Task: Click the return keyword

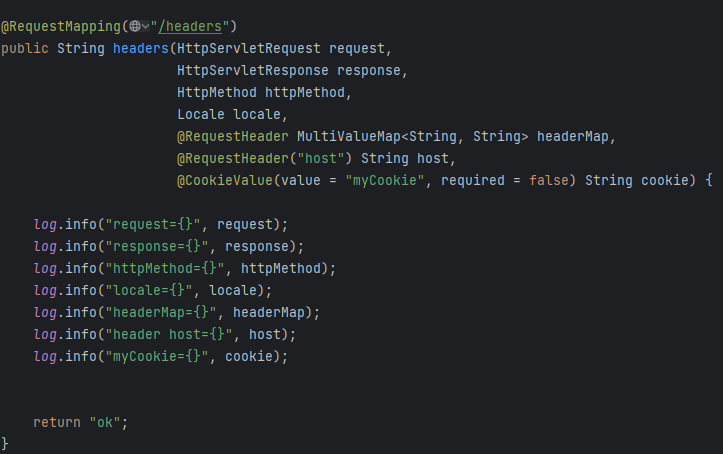Action: click(x=57, y=423)
